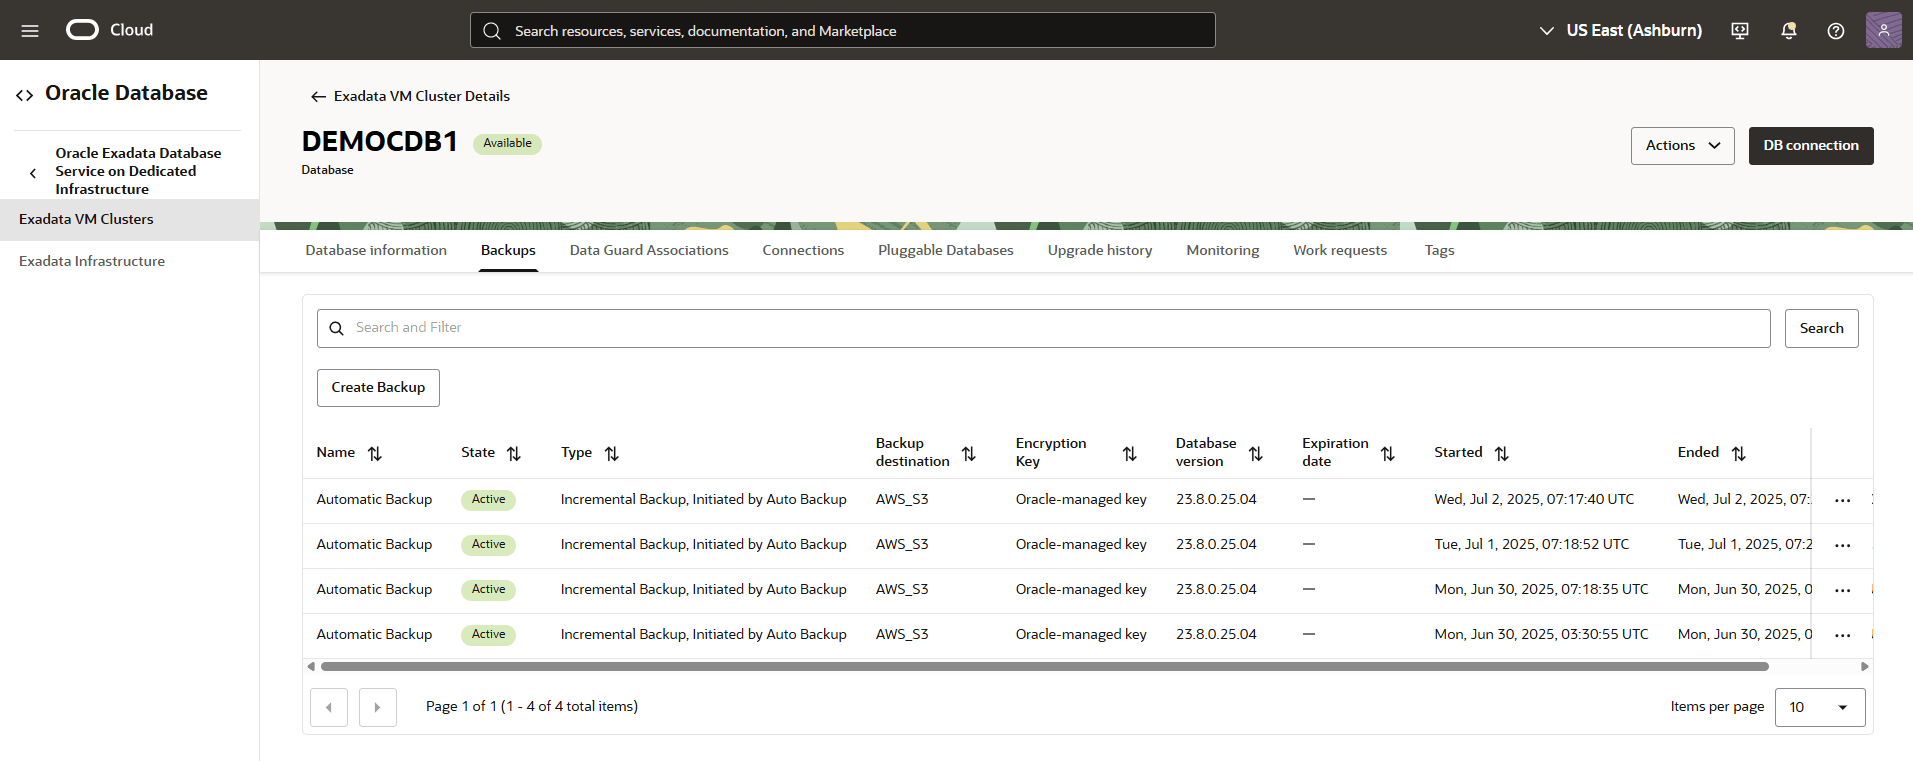Open the user profile avatar
The image size is (1913, 761).
coord(1883,30)
